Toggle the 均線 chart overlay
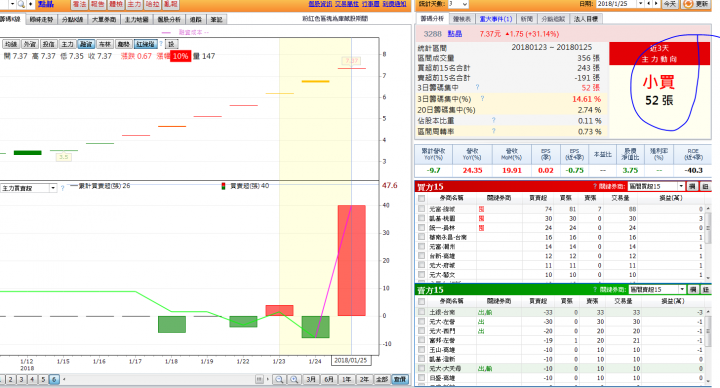Image resolution: width=720 pixels, height=388 pixels. coord(11,44)
